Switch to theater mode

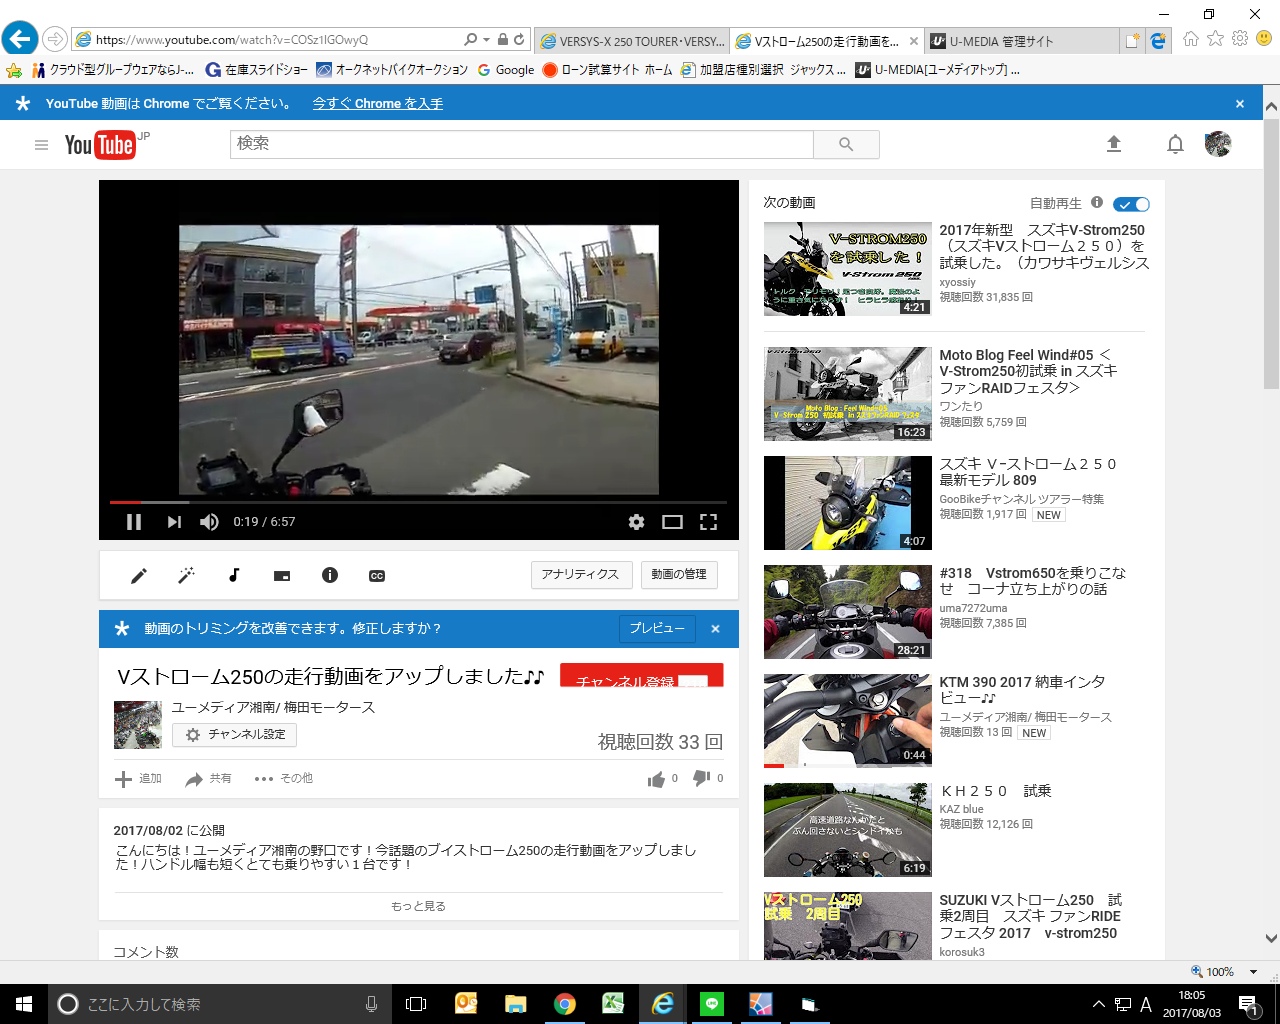tap(672, 522)
